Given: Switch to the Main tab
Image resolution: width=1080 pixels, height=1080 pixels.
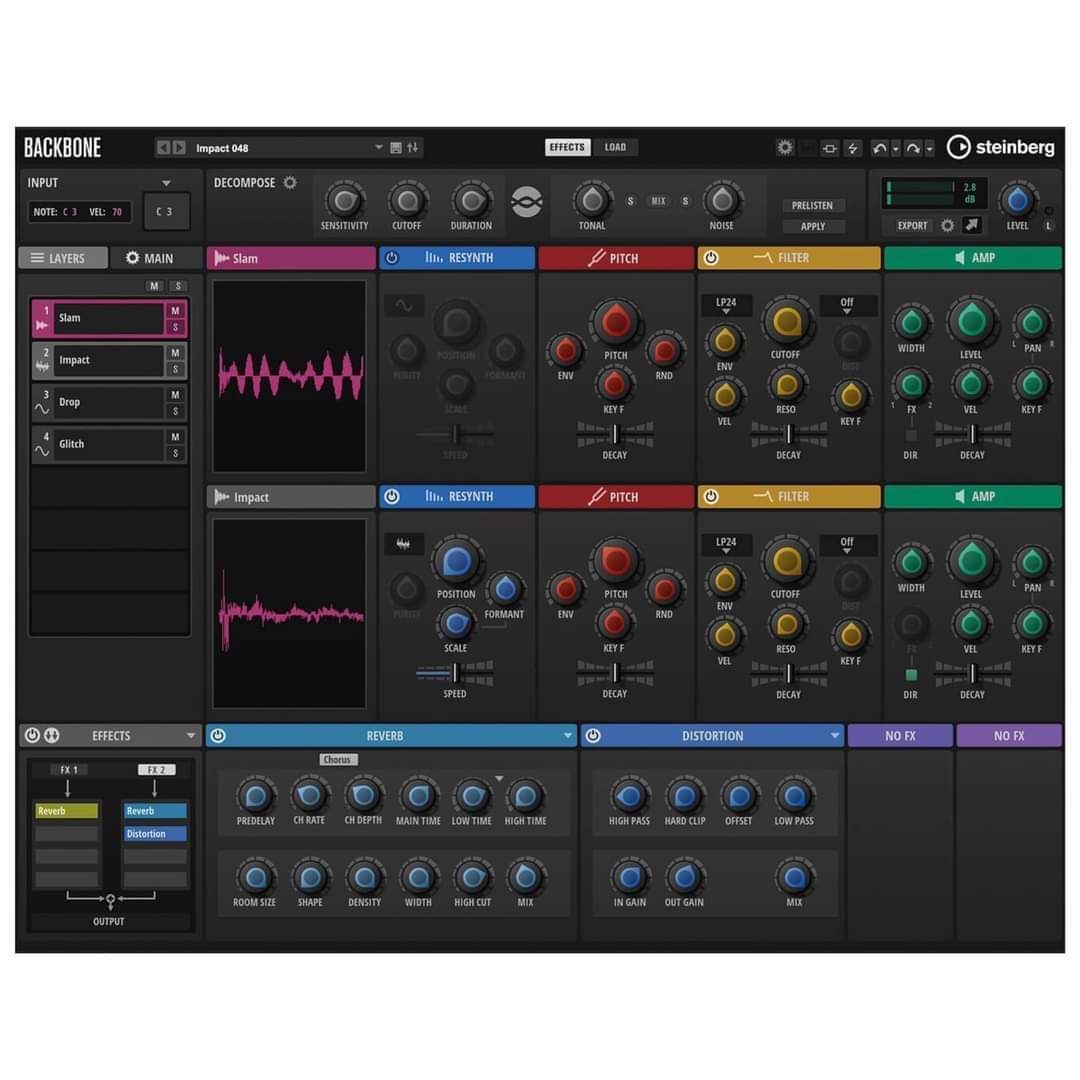Looking at the screenshot, I should pos(156,258).
